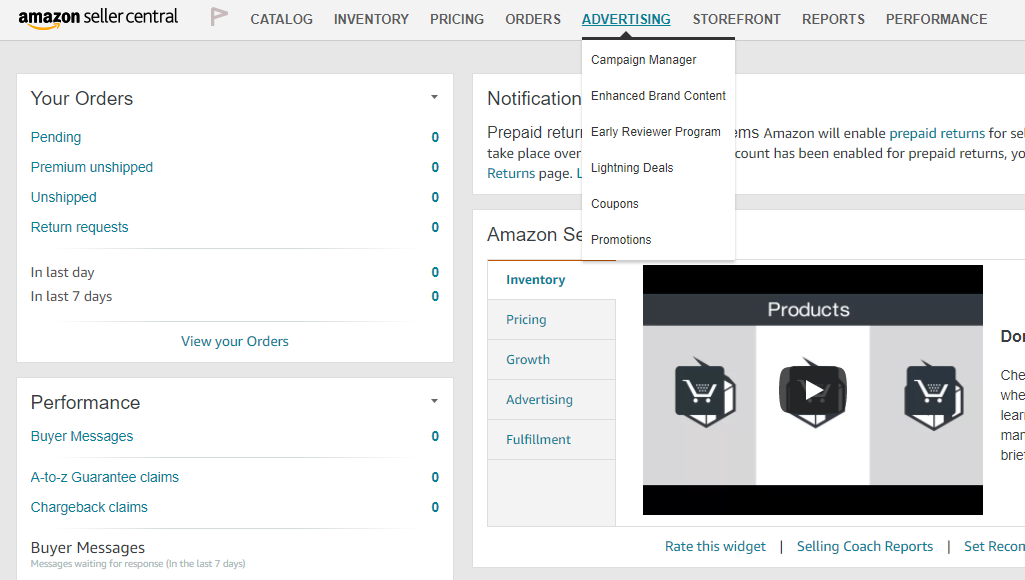Collapse the Performance widget arrow
Screen dimensions: 1025x580
pos(434,401)
